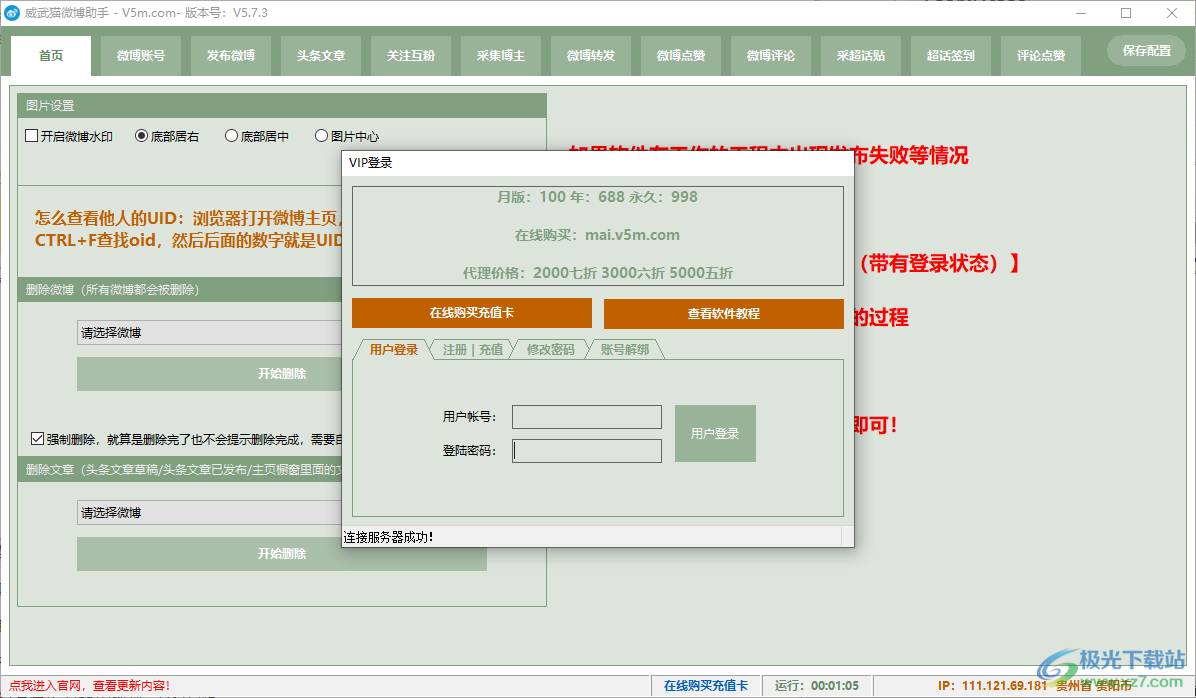The image size is (1196, 698).
Task: Open the 微博转发 tab
Action: (x=591, y=56)
